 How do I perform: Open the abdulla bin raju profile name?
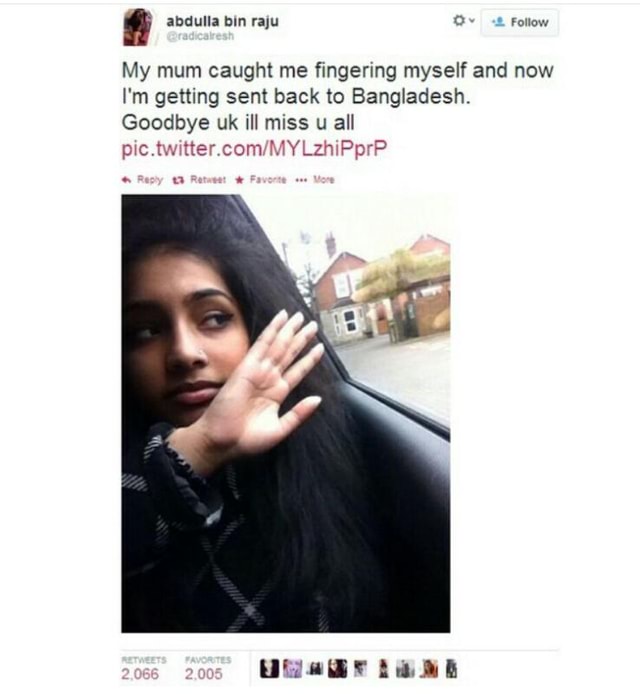click(x=223, y=20)
